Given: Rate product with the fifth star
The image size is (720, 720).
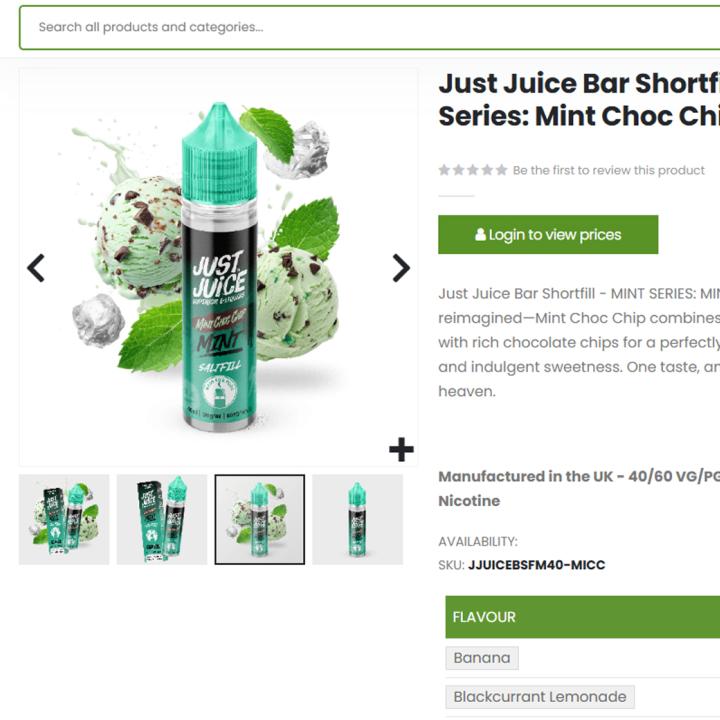Looking at the screenshot, I should click(x=501, y=170).
